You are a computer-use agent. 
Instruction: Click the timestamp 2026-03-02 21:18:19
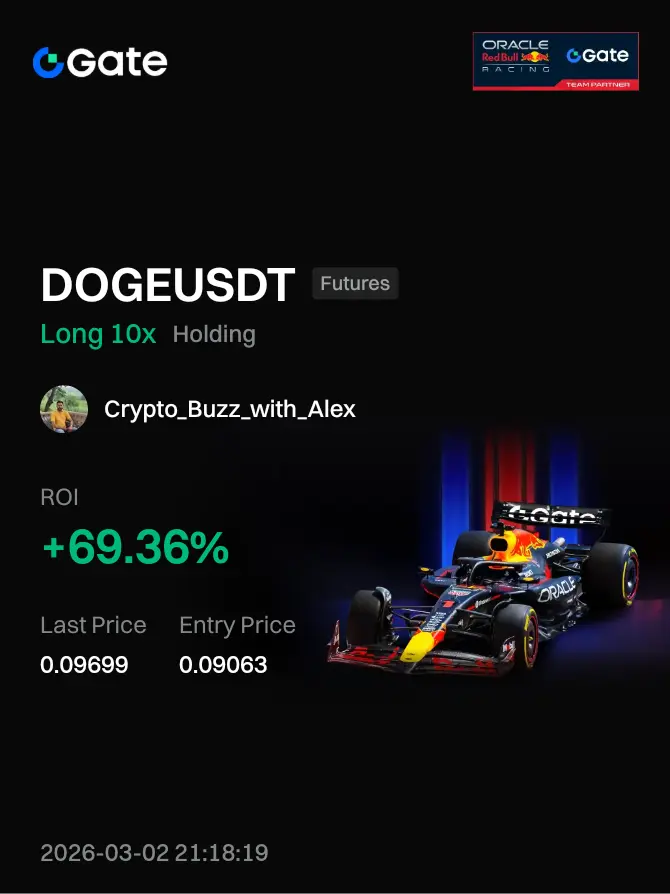pos(155,853)
